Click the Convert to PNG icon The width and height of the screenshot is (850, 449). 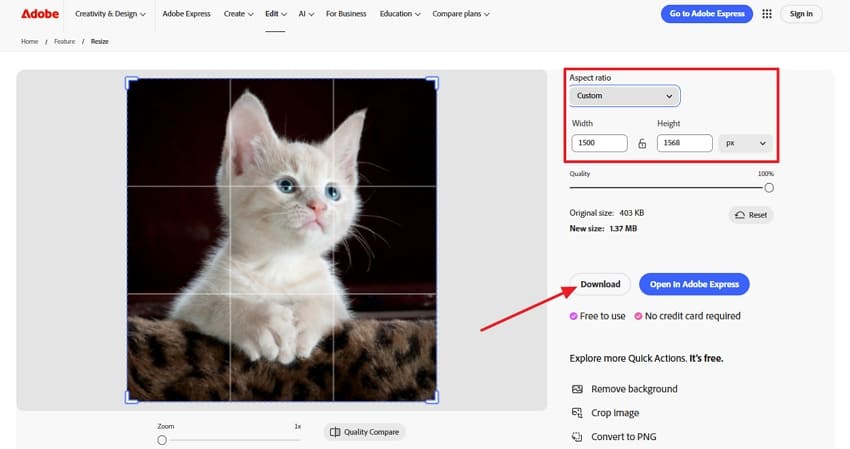tap(577, 437)
